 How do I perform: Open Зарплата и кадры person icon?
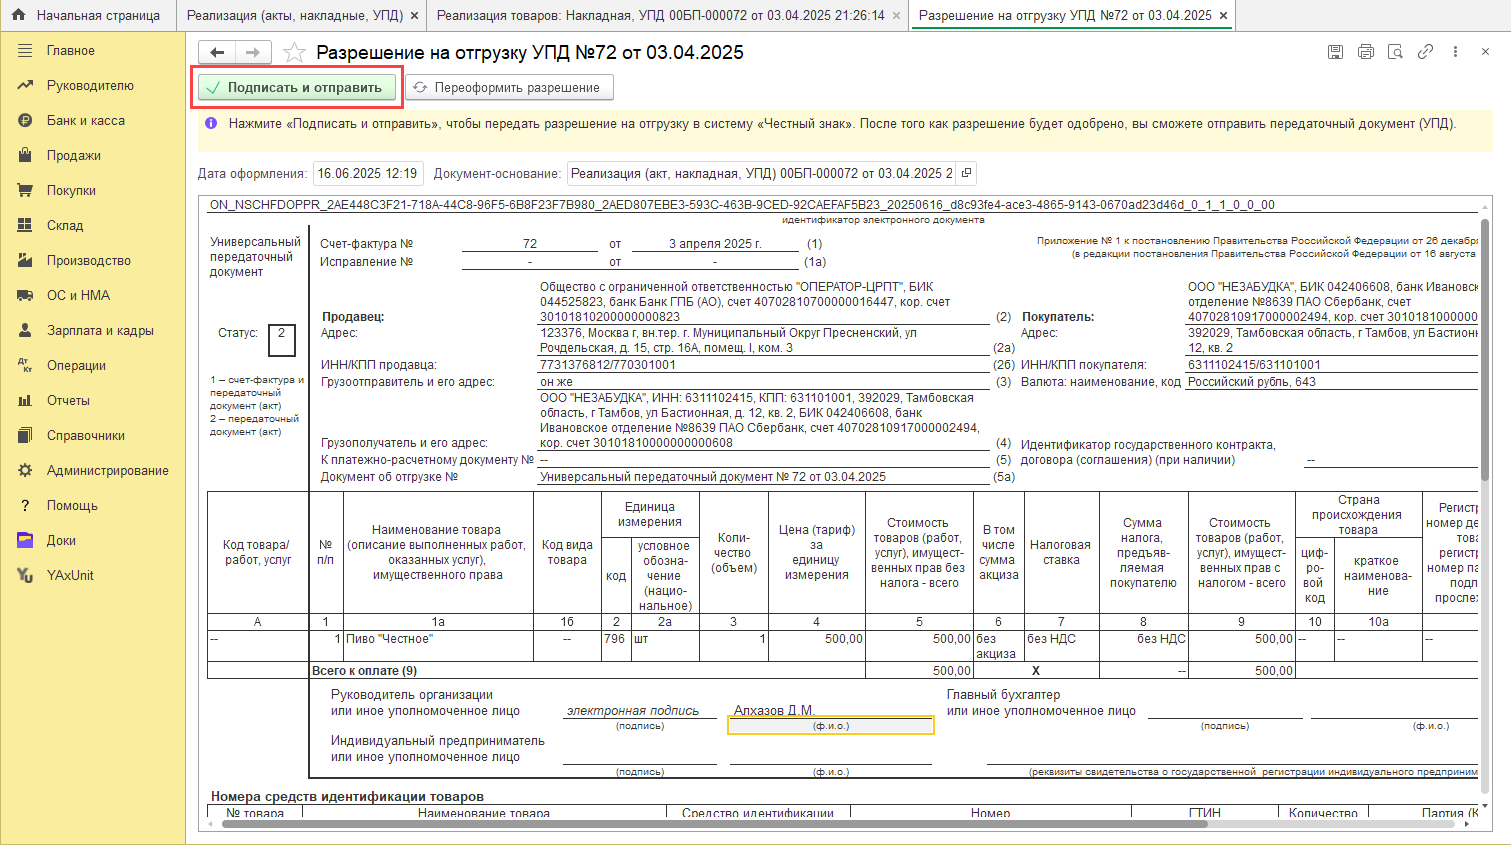[x=25, y=330]
